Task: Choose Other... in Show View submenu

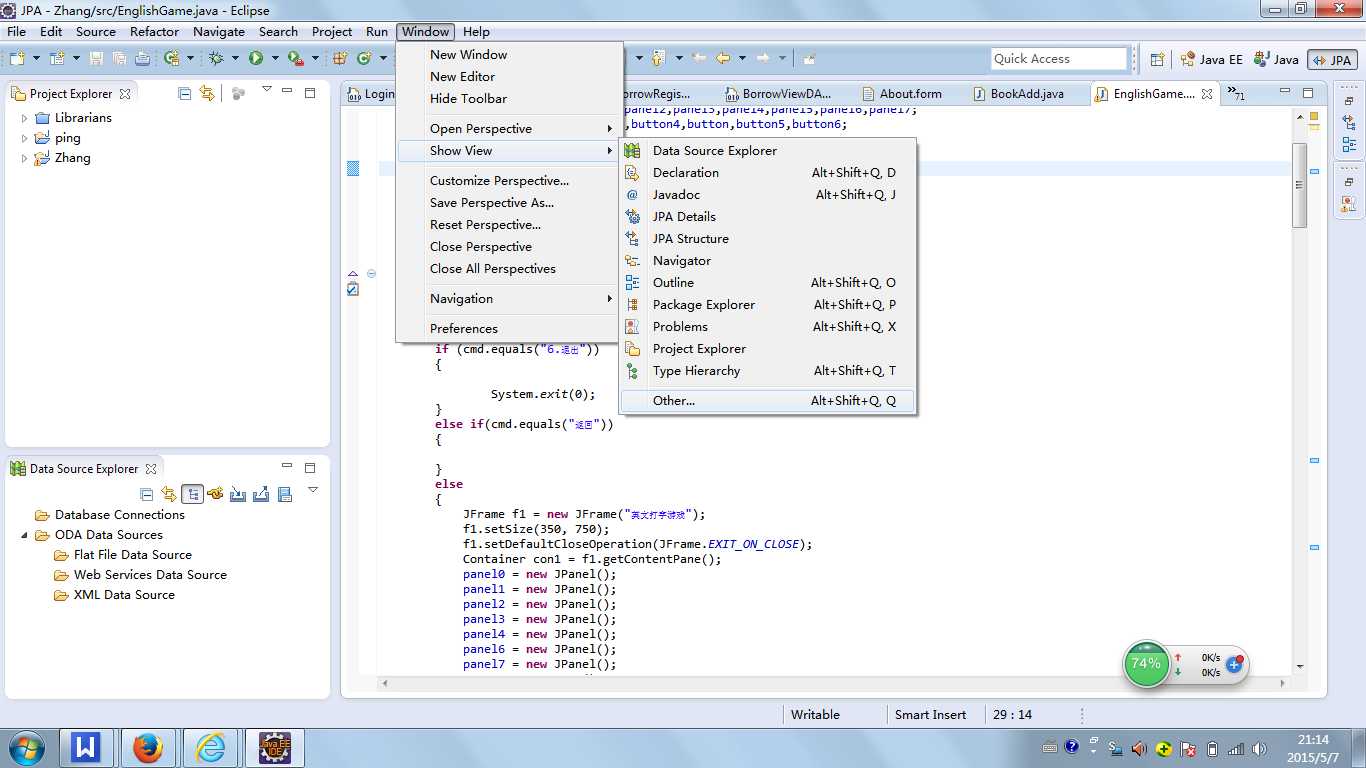Action: coord(767,401)
